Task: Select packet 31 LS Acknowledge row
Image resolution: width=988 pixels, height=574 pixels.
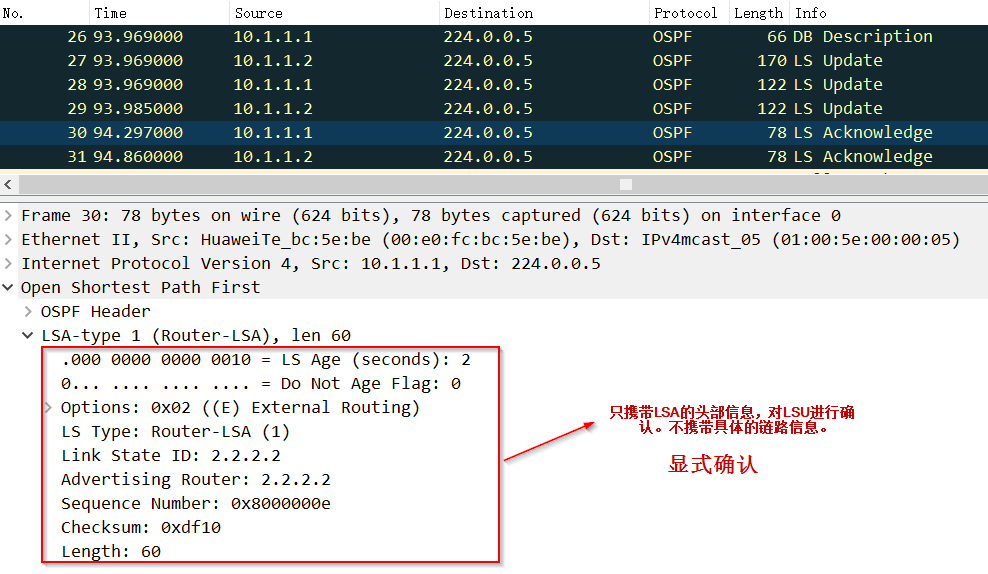Action: pyautogui.click(x=494, y=156)
